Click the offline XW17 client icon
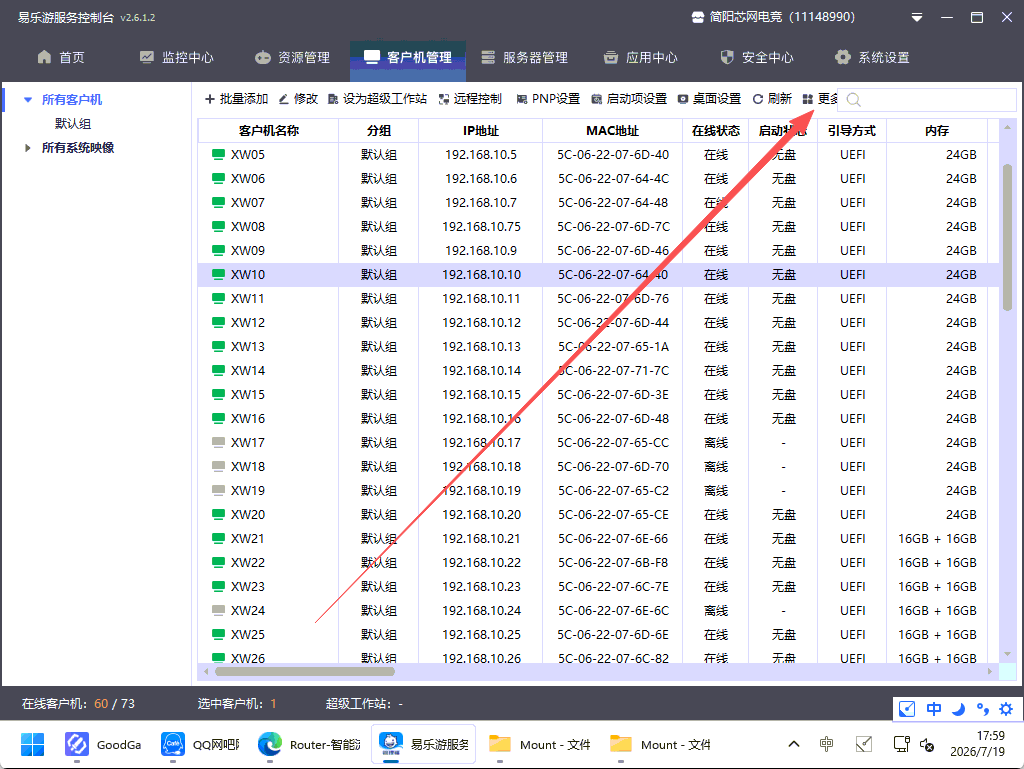1024x769 pixels. tap(218, 443)
